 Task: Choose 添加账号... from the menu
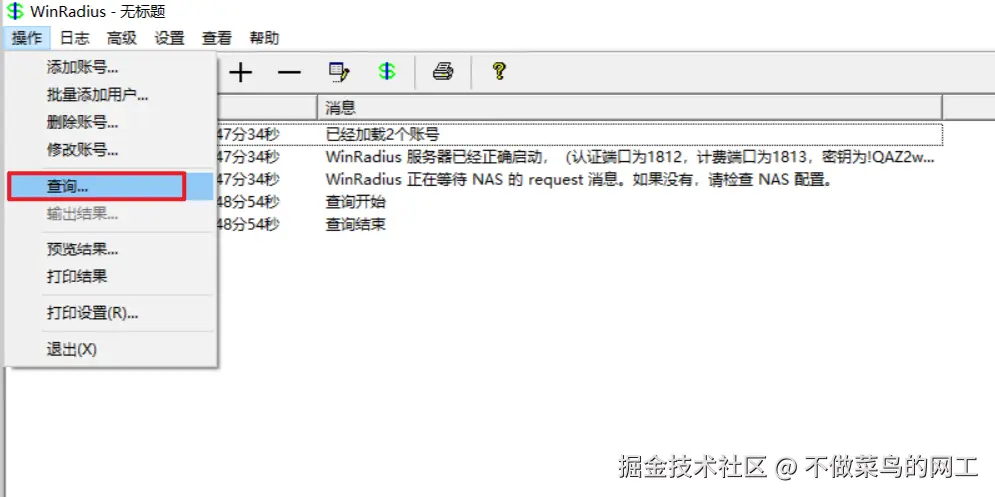point(111,67)
